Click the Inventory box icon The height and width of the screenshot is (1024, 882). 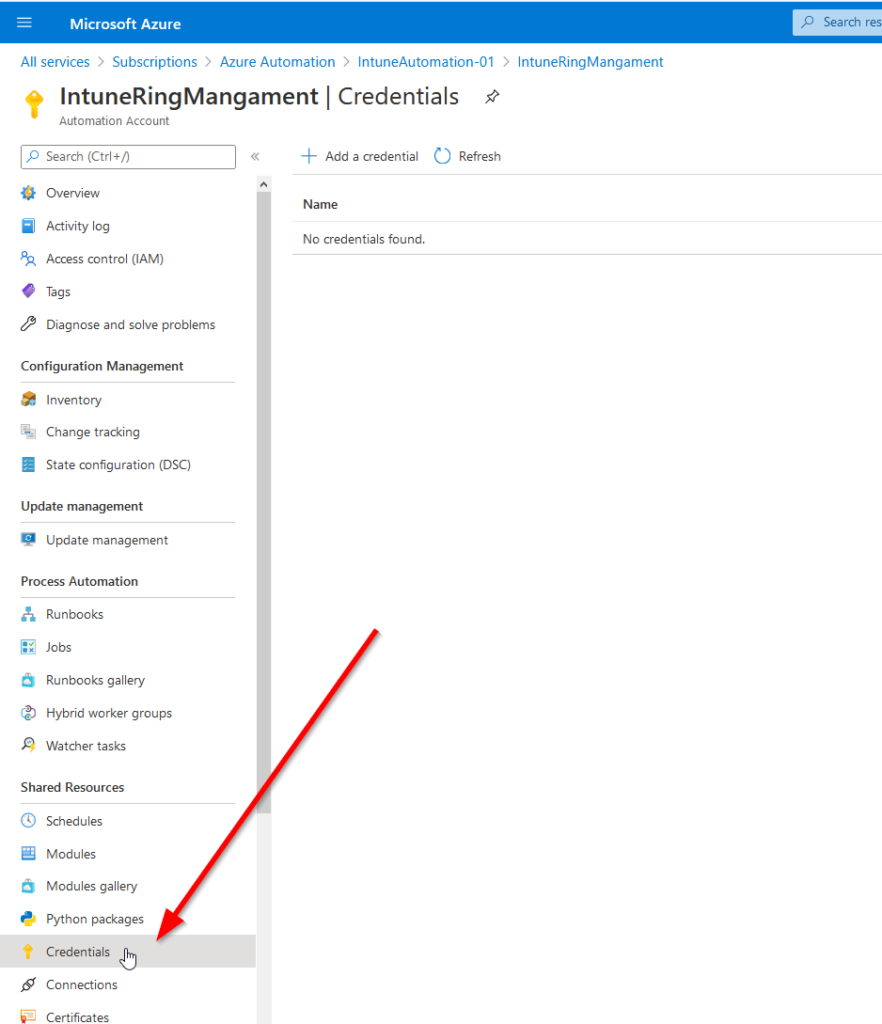(x=28, y=399)
